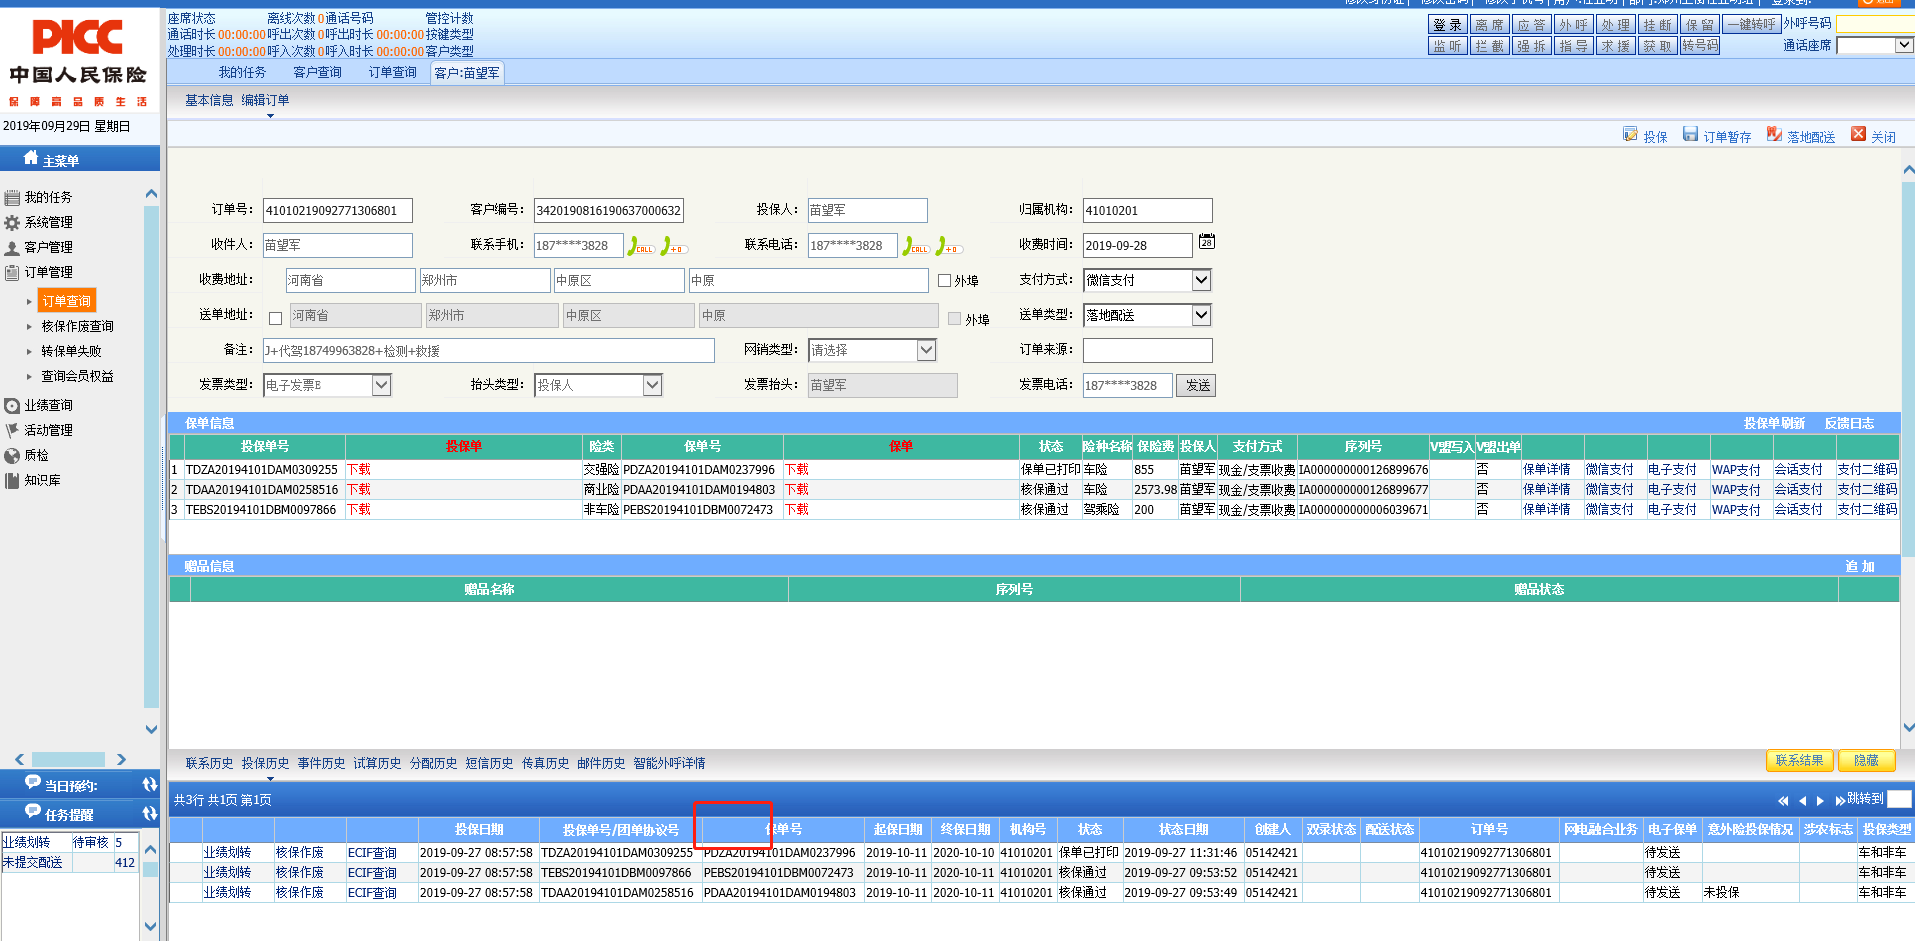Click the 备注 remarks input field
This screenshot has width=1915, height=941.
488,351
